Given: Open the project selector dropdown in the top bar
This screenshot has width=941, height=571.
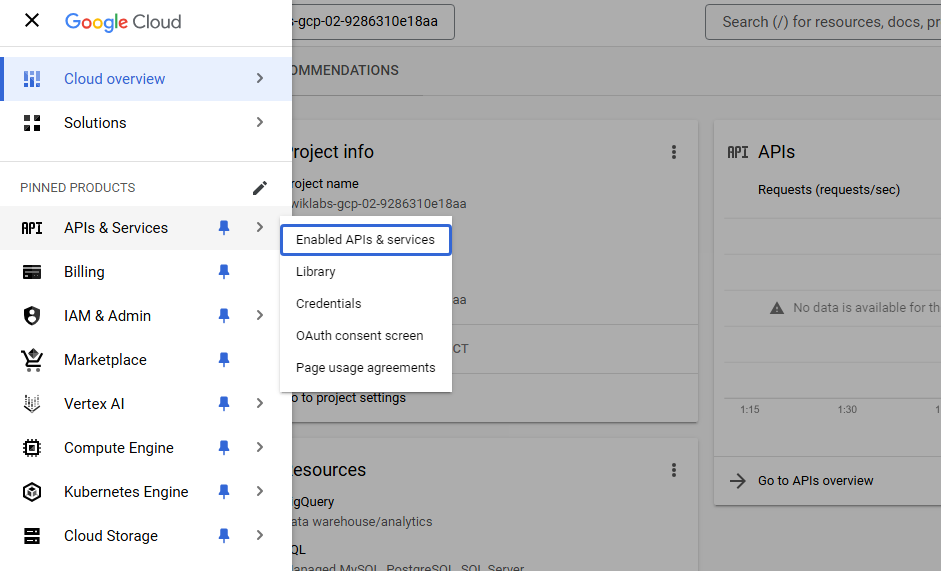Looking at the screenshot, I should (x=373, y=22).
